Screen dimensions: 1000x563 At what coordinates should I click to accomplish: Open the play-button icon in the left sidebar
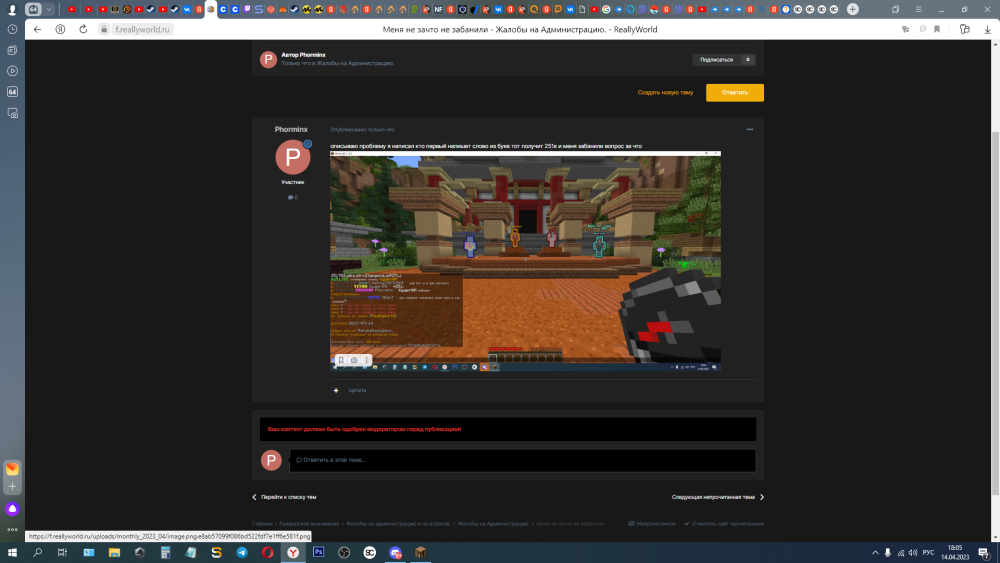[12, 71]
